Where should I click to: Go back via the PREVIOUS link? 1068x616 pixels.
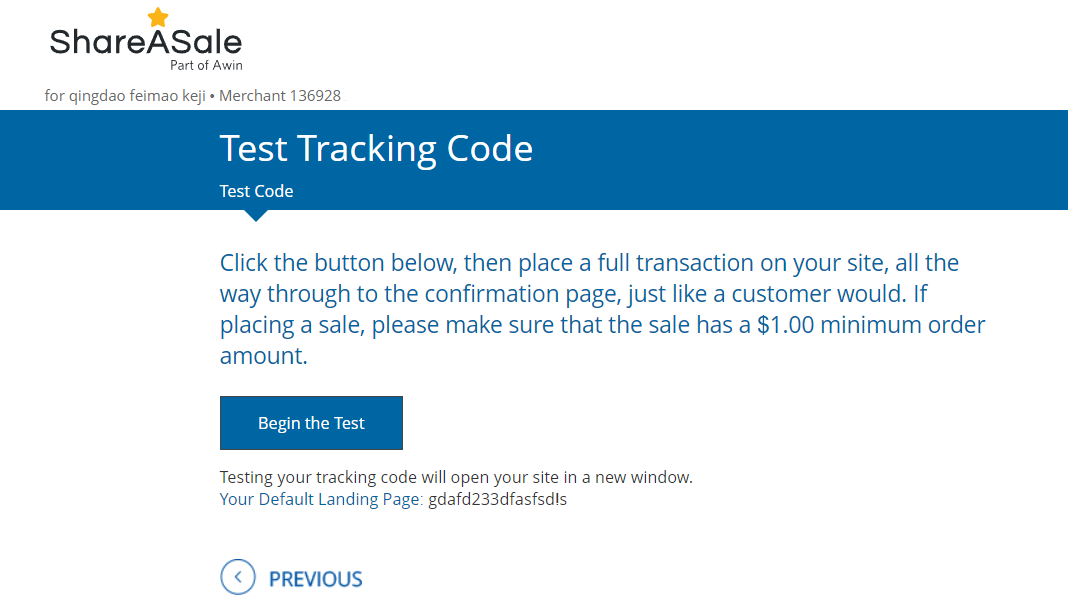315,579
